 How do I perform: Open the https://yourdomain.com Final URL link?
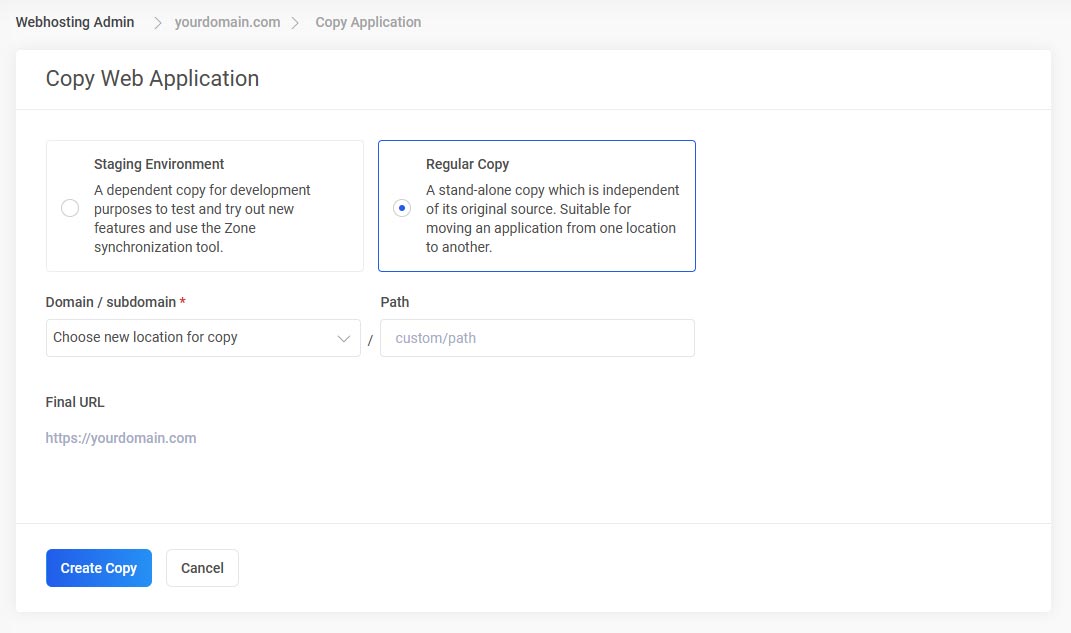pos(121,437)
